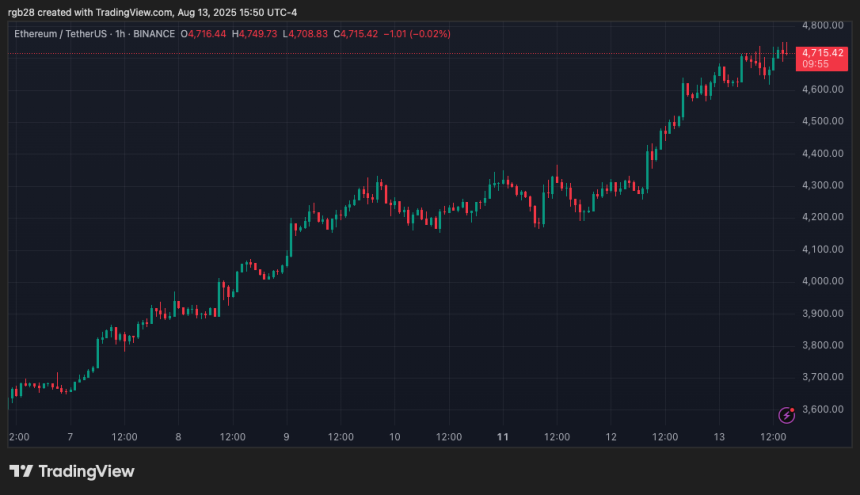Click the 4,800.00 price axis label

823,25
